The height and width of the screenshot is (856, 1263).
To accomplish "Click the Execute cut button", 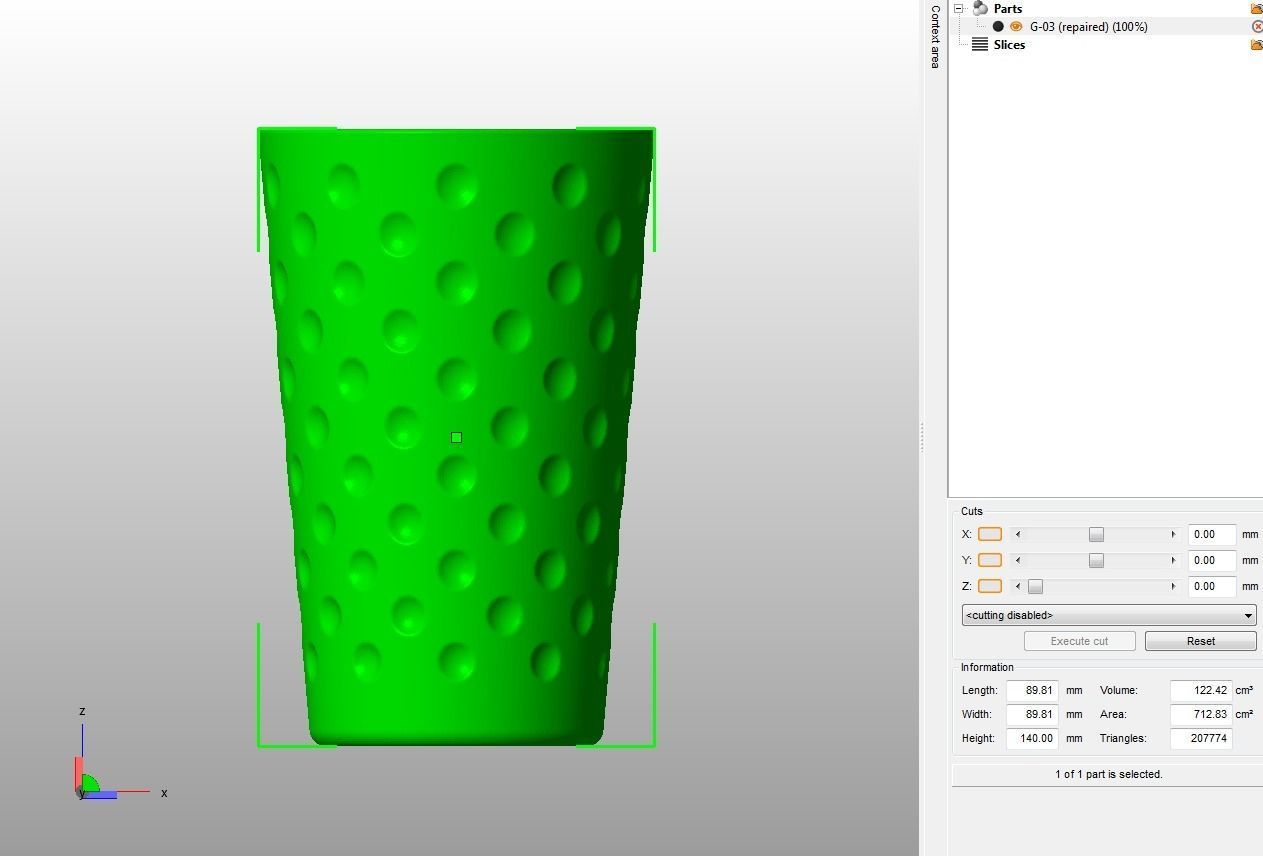I will pos(1079,640).
